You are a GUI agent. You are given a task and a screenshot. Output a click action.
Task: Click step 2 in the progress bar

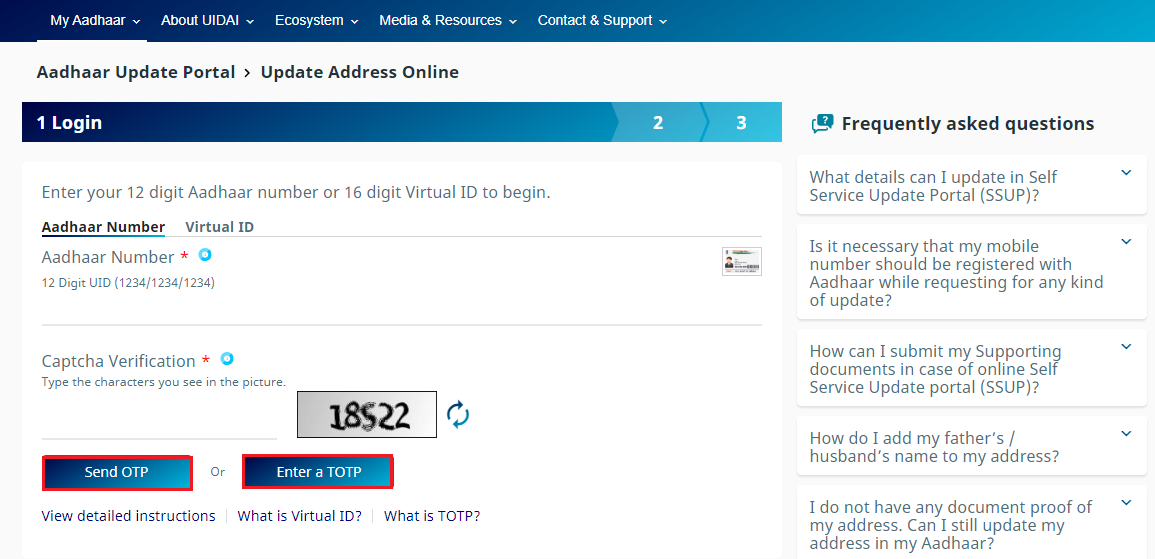(x=658, y=123)
